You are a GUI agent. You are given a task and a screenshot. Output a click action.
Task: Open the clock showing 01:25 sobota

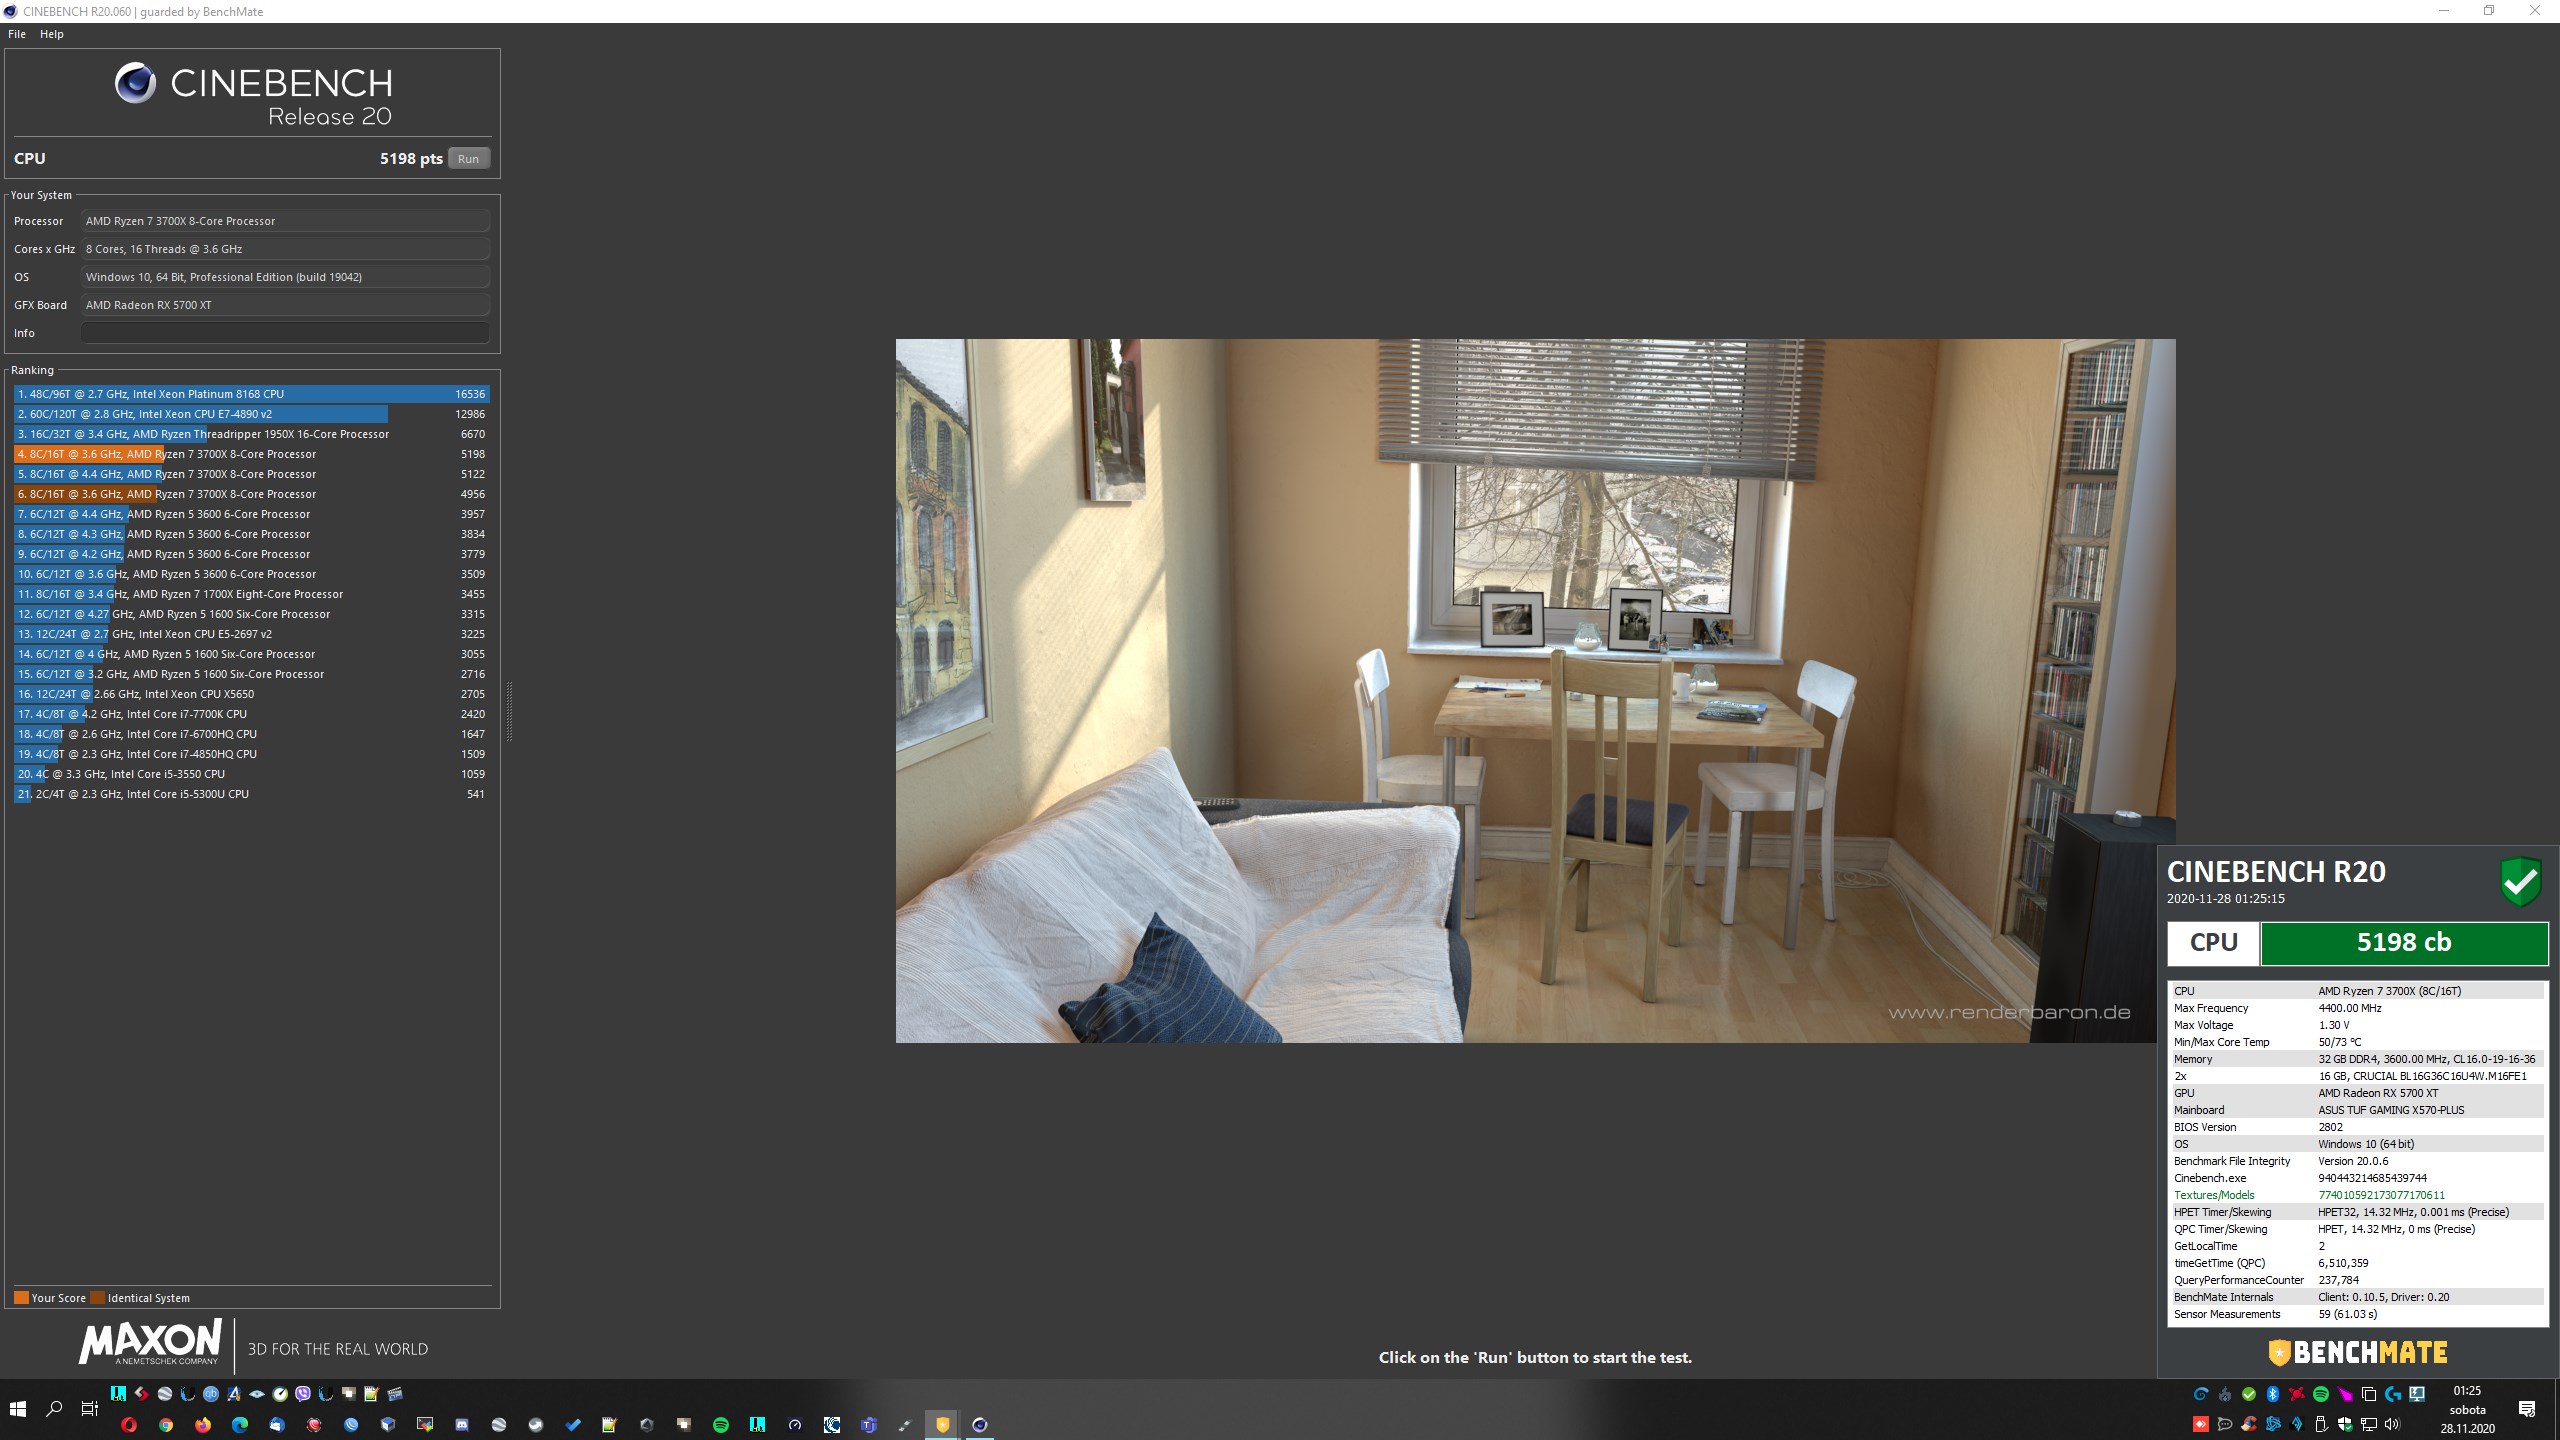pyautogui.click(x=2467, y=1409)
